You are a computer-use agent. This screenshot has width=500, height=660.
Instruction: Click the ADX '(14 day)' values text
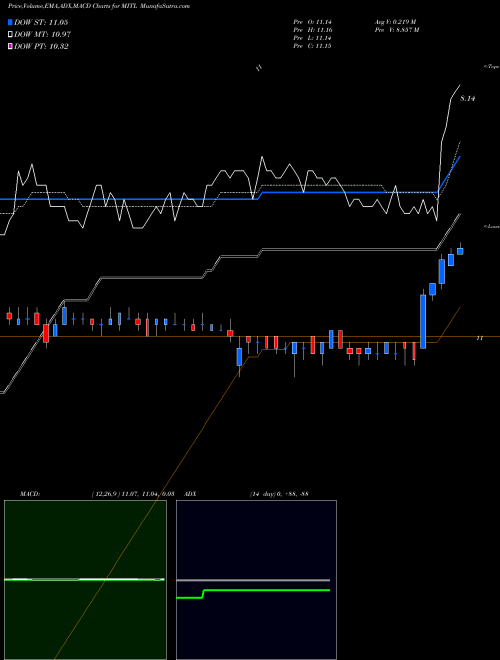pyautogui.click(x=279, y=494)
